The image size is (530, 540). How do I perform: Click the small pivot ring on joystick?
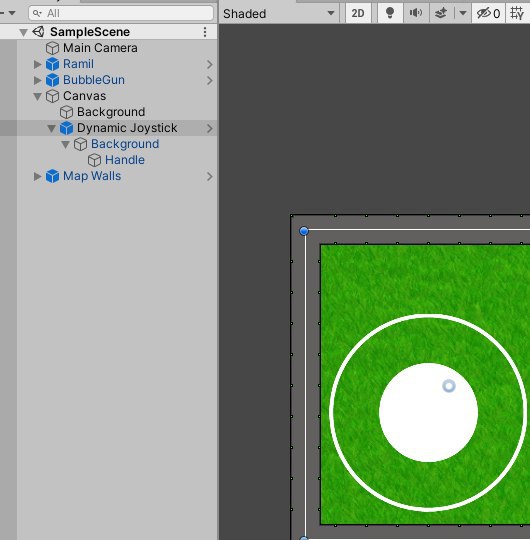coord(449,386)
